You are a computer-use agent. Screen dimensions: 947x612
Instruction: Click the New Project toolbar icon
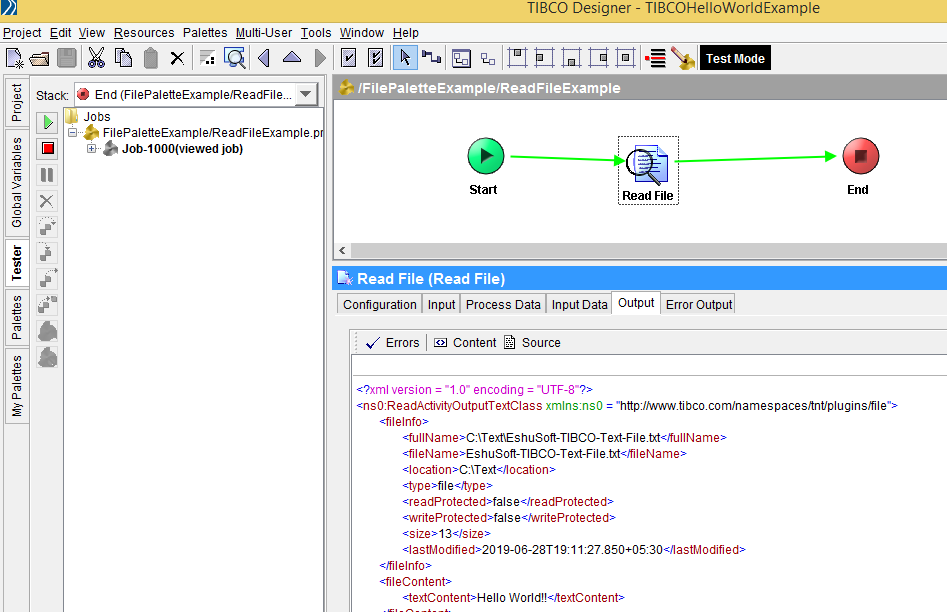14,59
